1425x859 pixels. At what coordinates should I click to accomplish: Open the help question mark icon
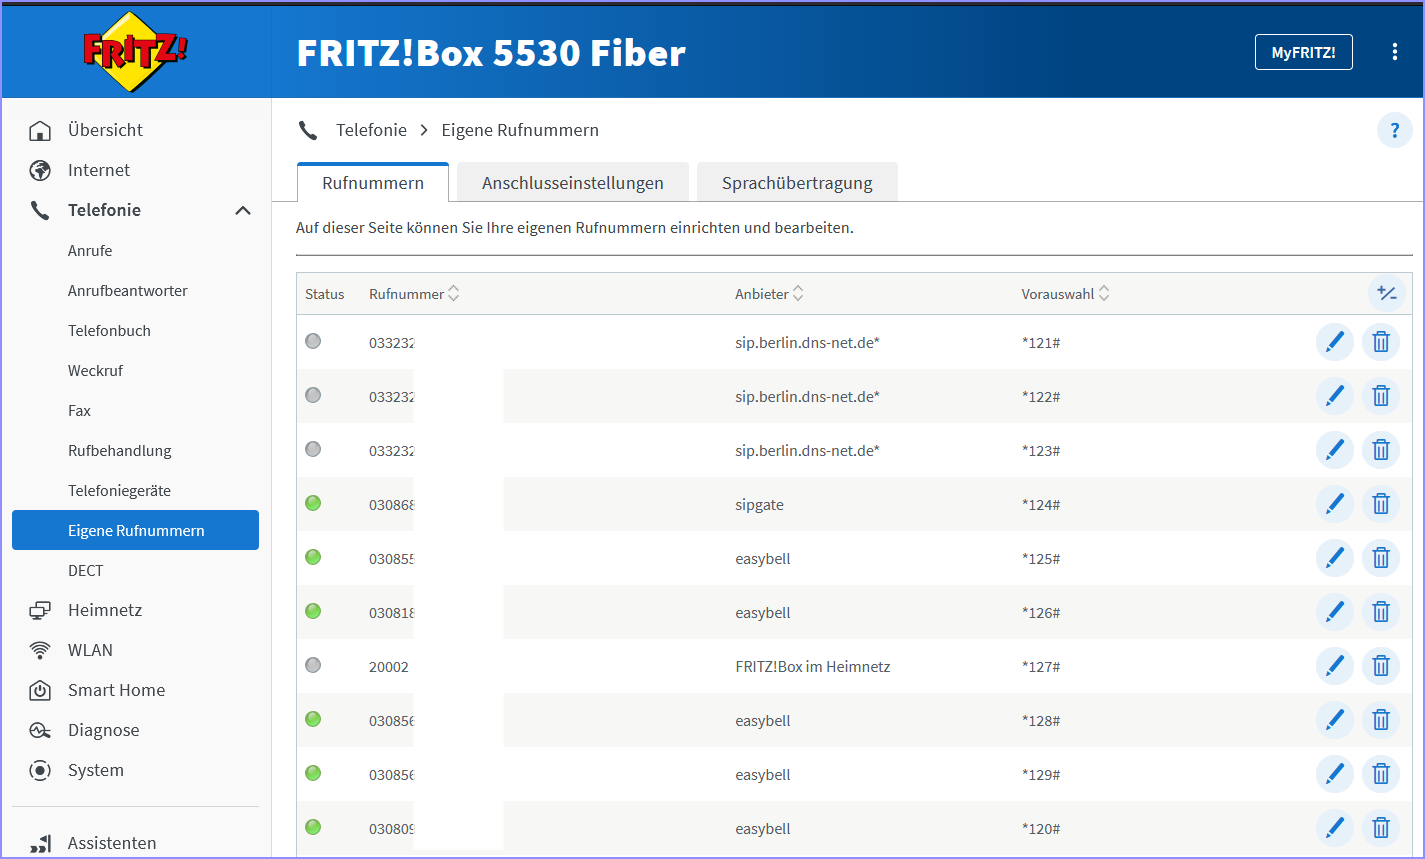coord(1395,130)
